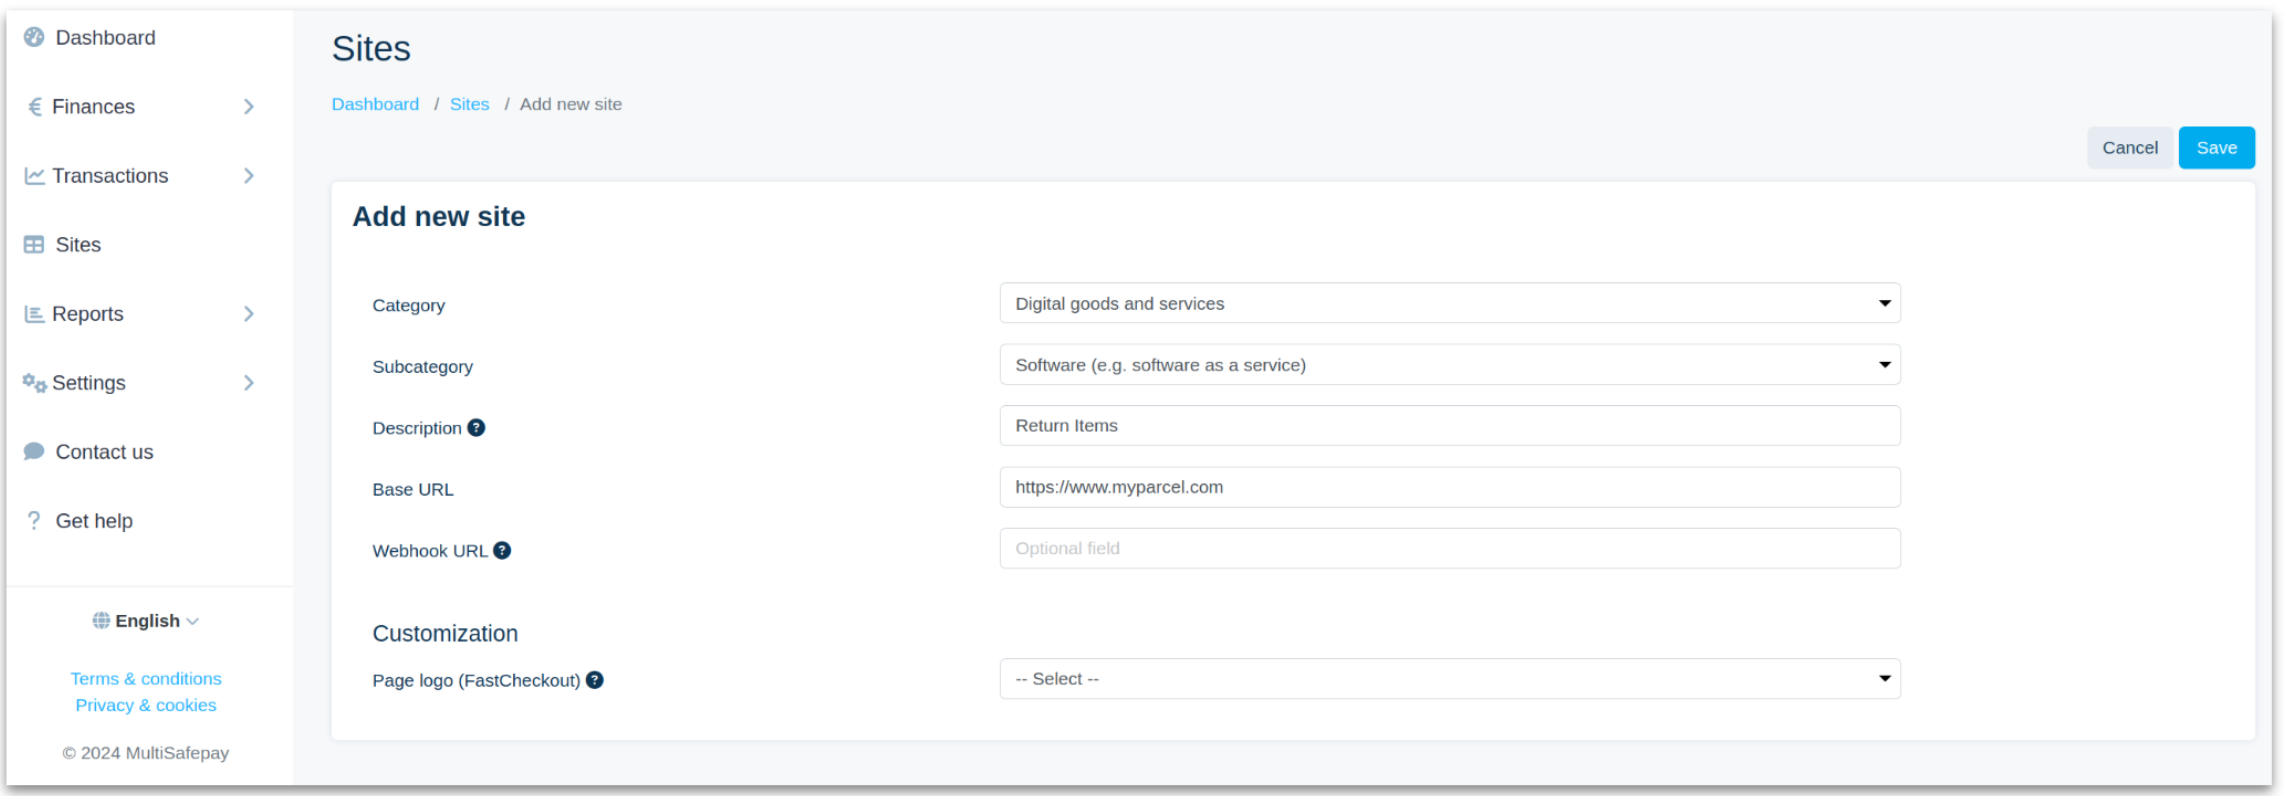Open the Category dropdown

click(x=1449, y=303)
